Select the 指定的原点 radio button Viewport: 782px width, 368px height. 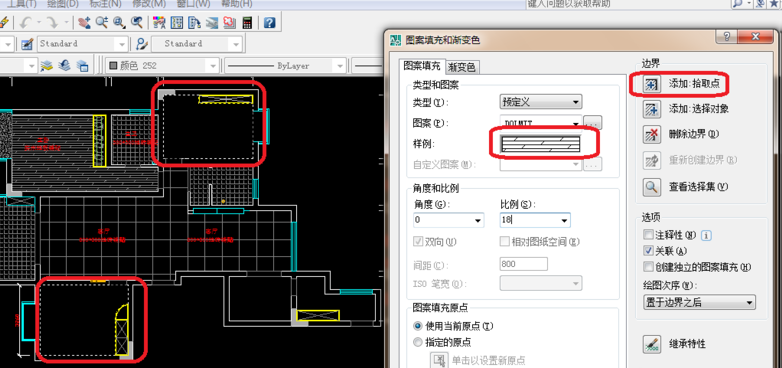[x=418, y=342]
